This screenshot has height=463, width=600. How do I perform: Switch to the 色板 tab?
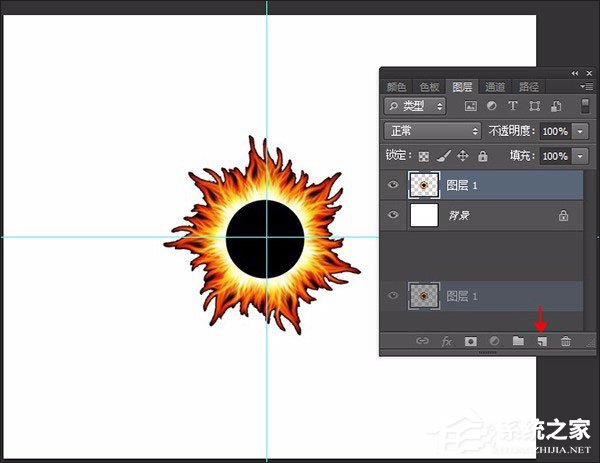coord(429,87)
